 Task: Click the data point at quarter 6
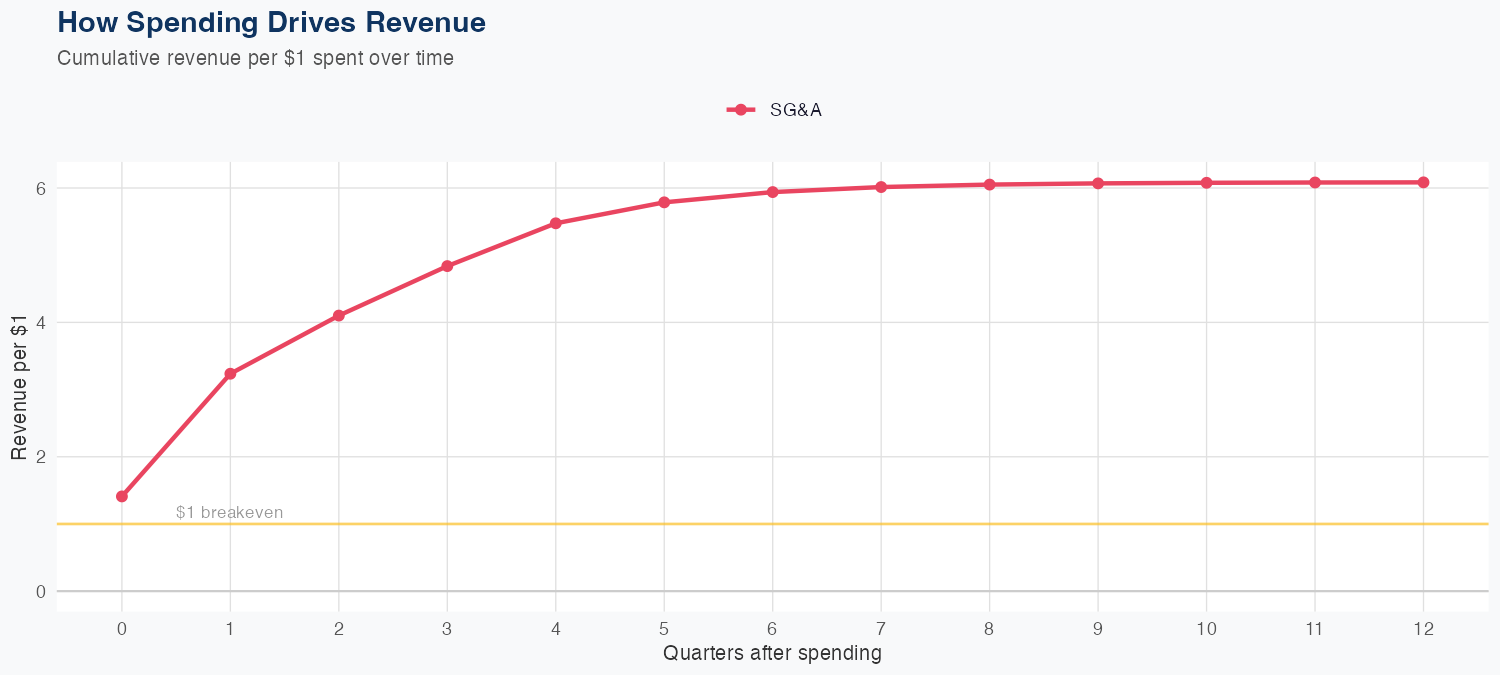772,192
